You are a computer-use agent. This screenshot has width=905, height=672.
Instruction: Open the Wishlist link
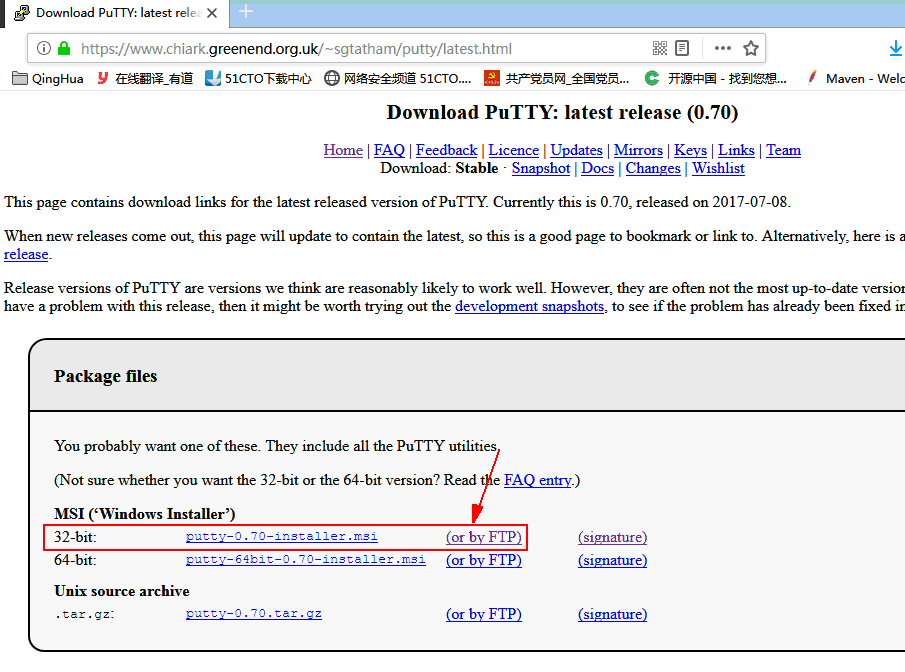718,168
